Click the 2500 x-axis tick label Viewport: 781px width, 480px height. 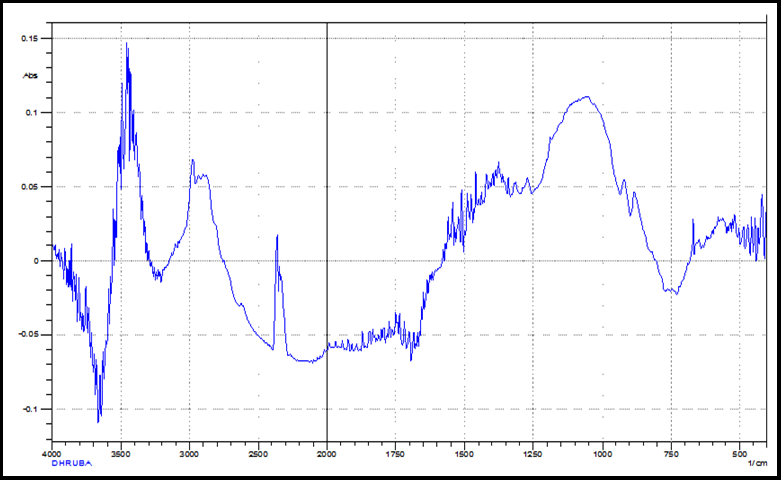coord(258,453)
